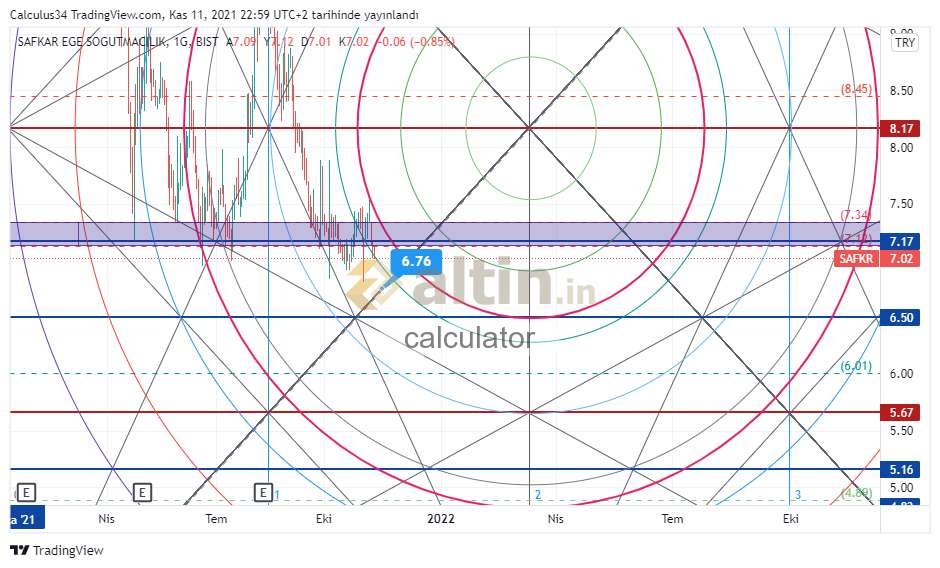Click the 6.76 price callout label
The width and height of the screenshot is (940, 568).
coord(416,262)
